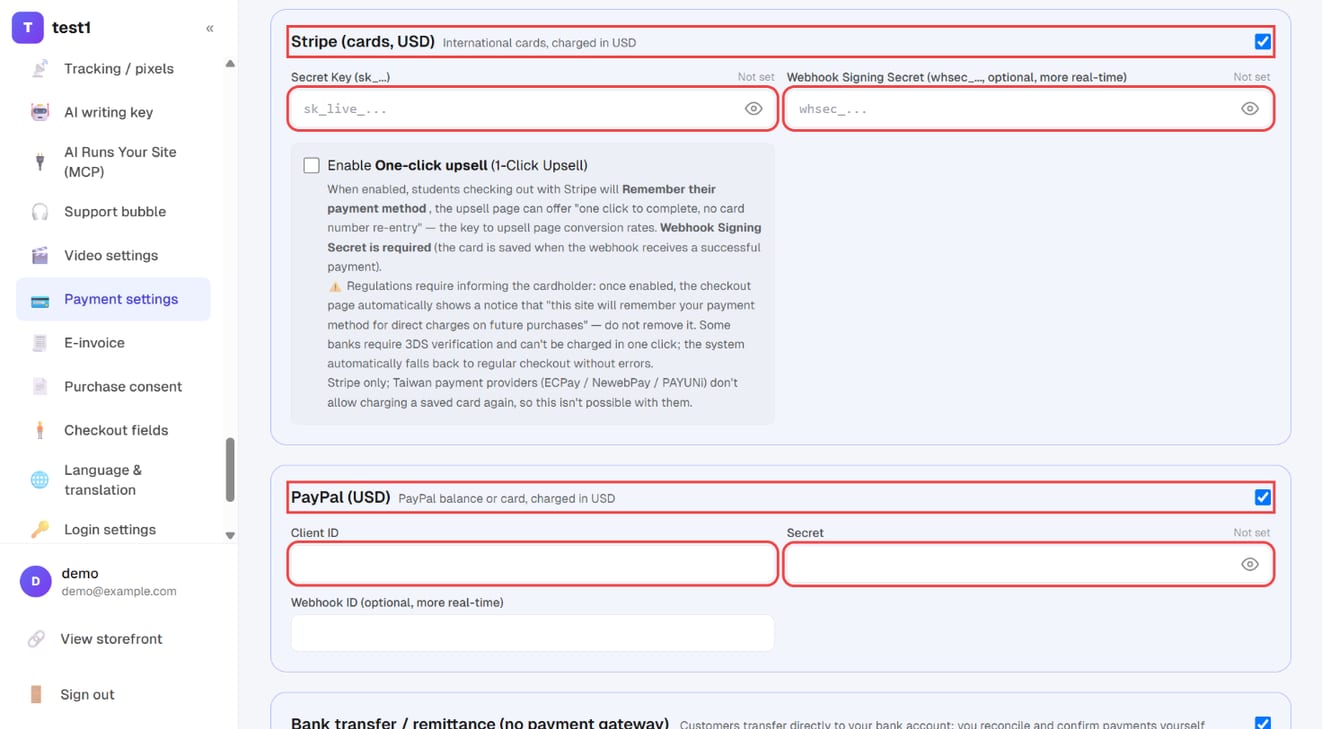Click the Video settings clapperboard icon
The image size is (1322, 729).
click(x=40, y=255)
